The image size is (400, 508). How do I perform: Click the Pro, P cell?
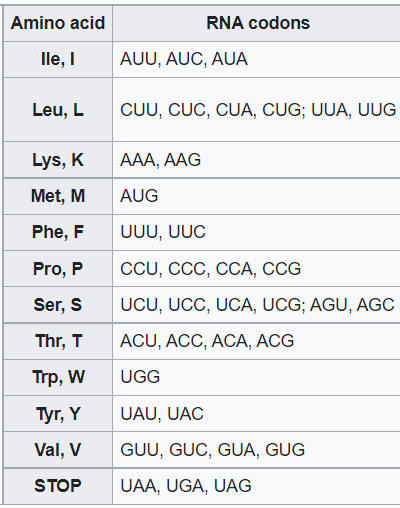pyautogui.click(x=58, y=268)
